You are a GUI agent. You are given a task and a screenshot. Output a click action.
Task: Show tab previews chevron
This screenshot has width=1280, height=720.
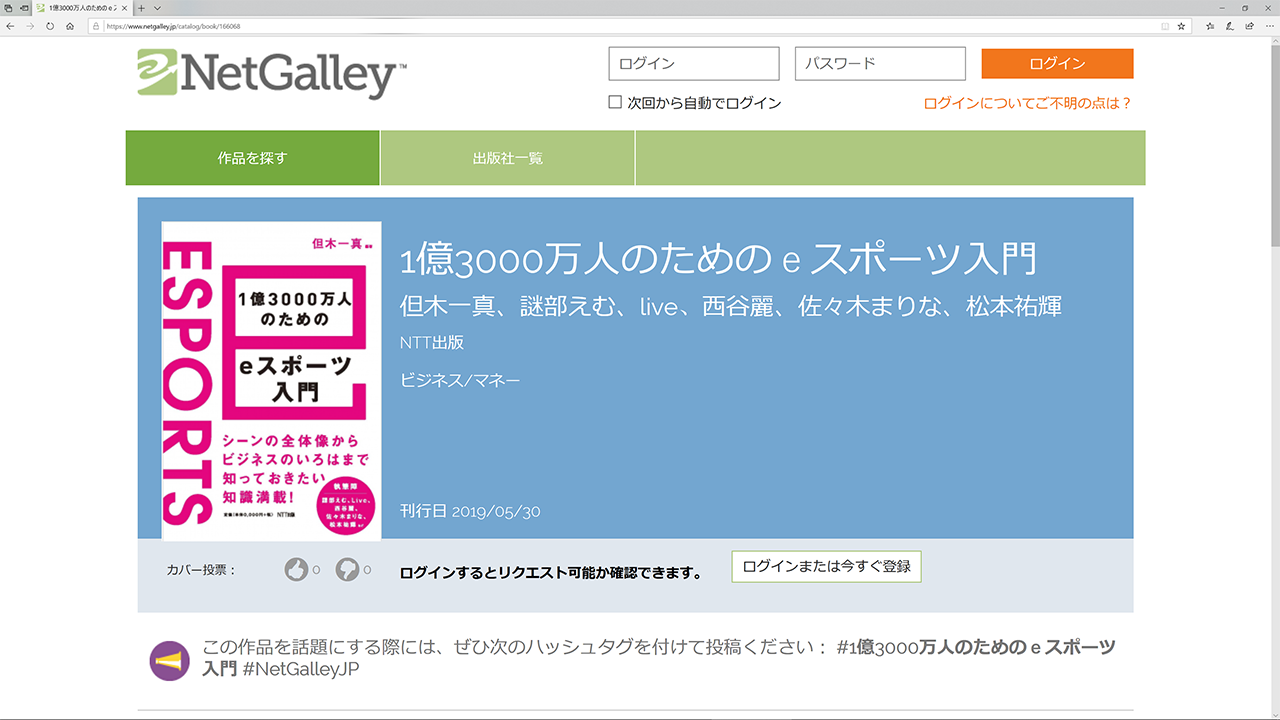157,7
